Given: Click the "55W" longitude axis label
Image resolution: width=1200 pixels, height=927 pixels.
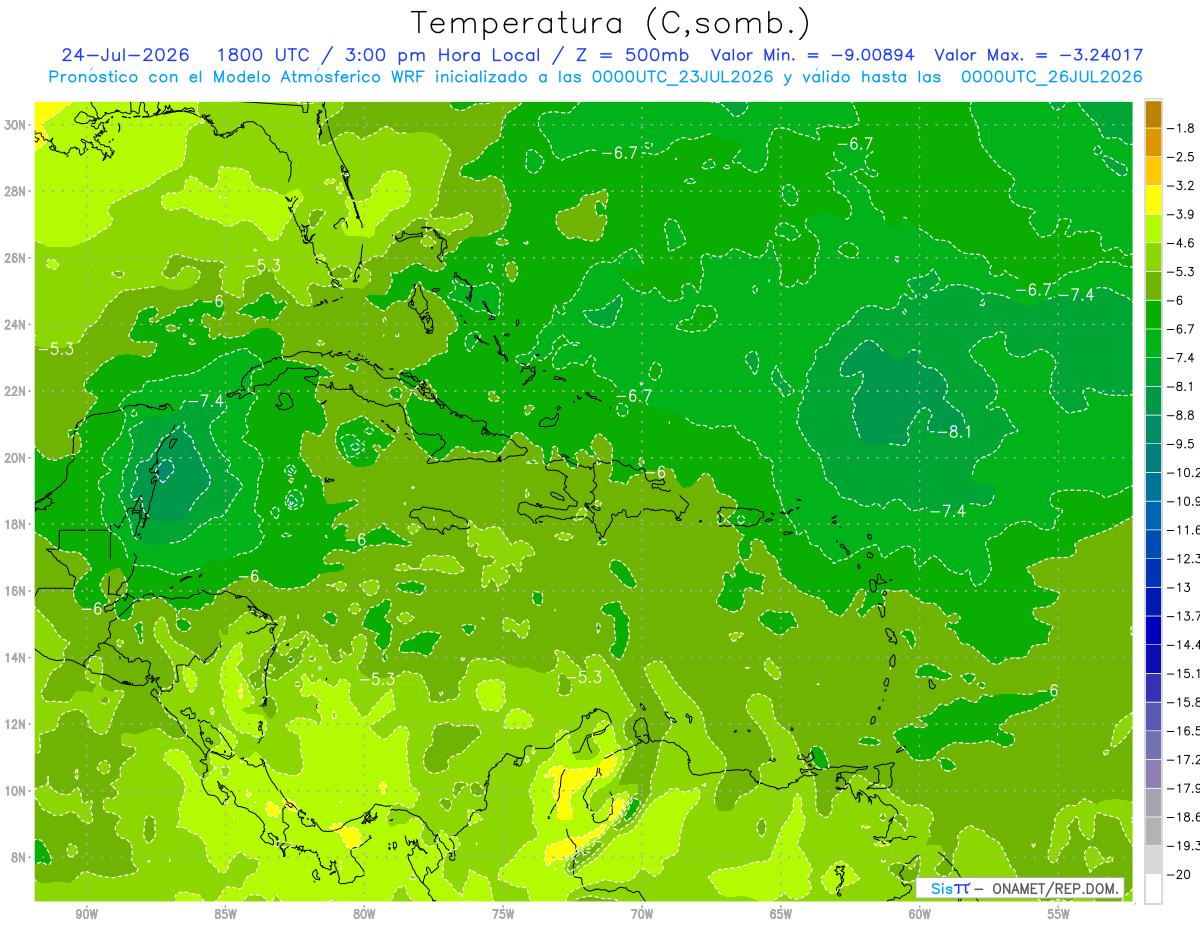Looking at the screenshot, I should (x=1058, y=914).
